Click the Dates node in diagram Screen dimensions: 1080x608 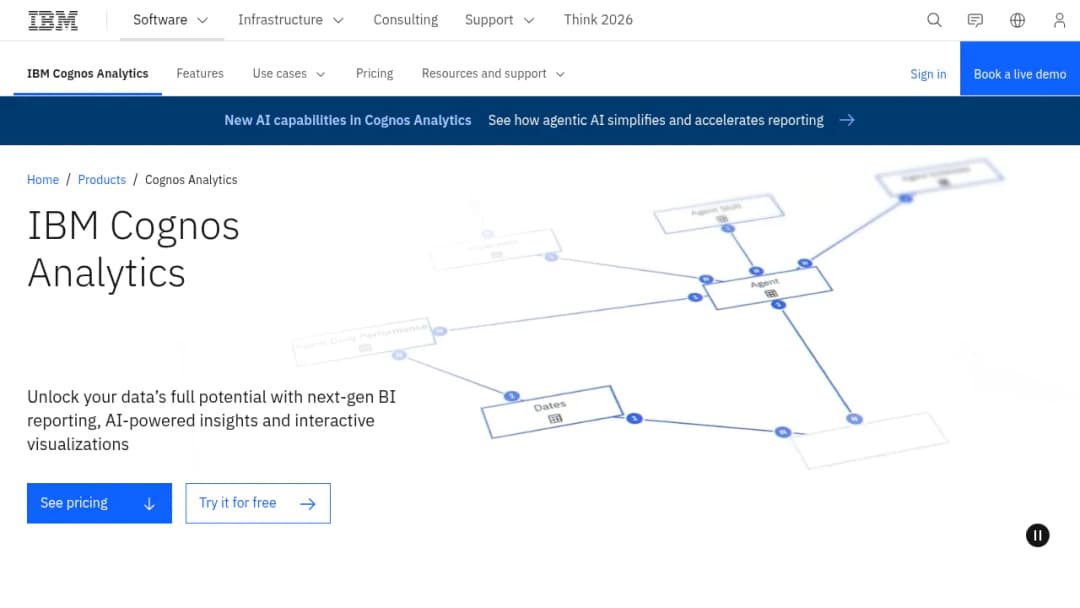tap(552, 412)
